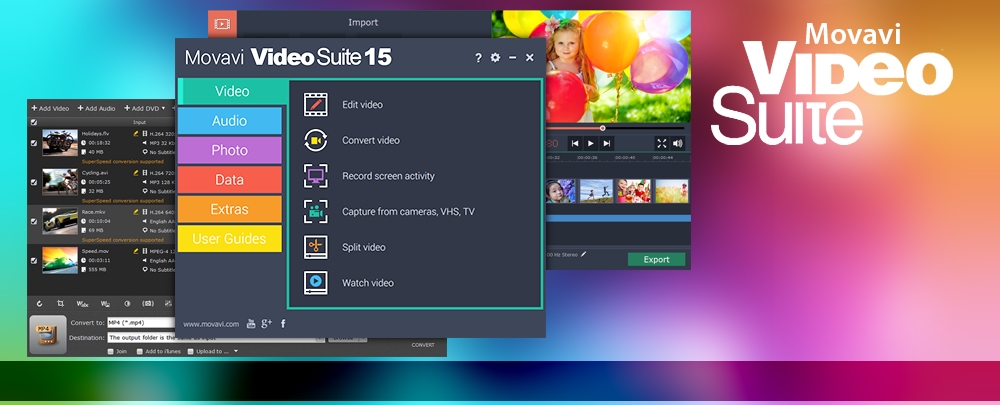This screenshot has width=1000, height=405.
Task: Switch to the Photo tab
Action: pyautogui.click(x=230, y=150)
